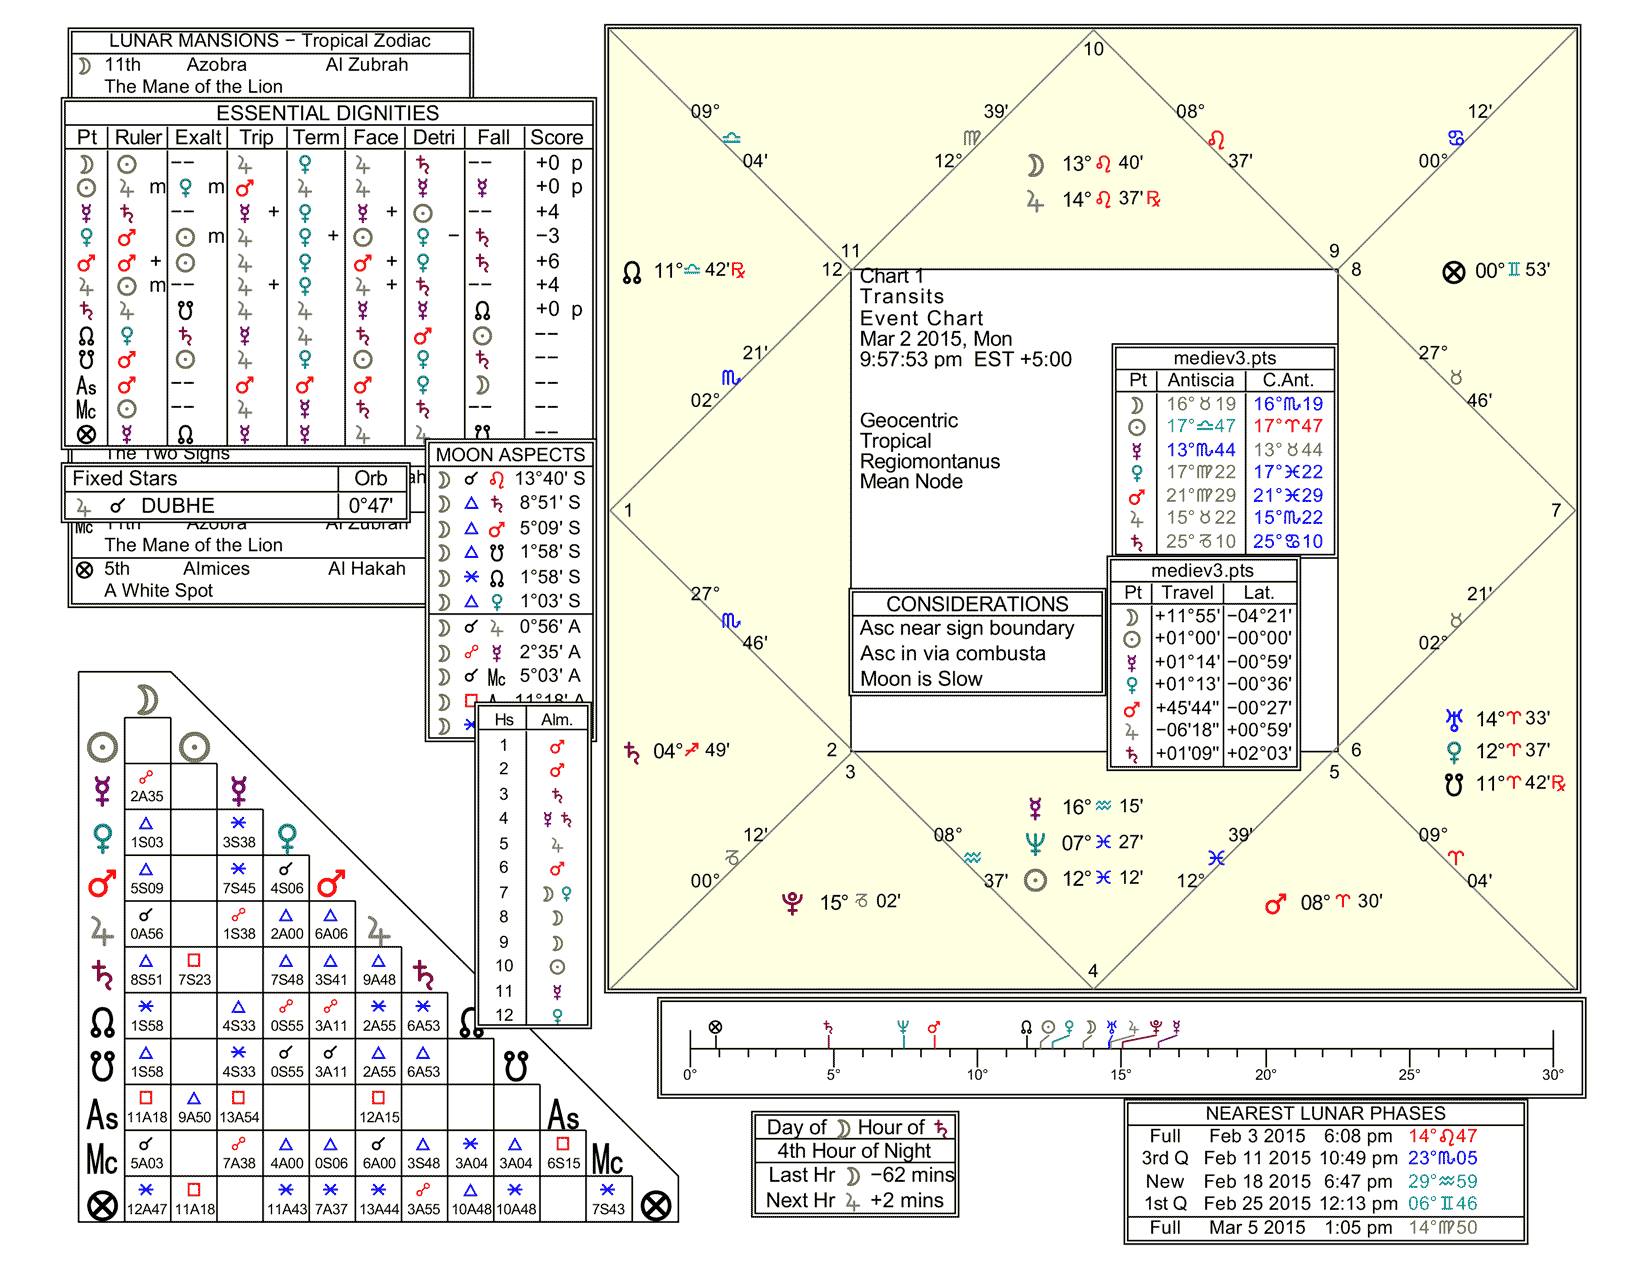
Task: Click the Full Moon Mar 5 2015 entry
Action: tap(1320, 1228)
